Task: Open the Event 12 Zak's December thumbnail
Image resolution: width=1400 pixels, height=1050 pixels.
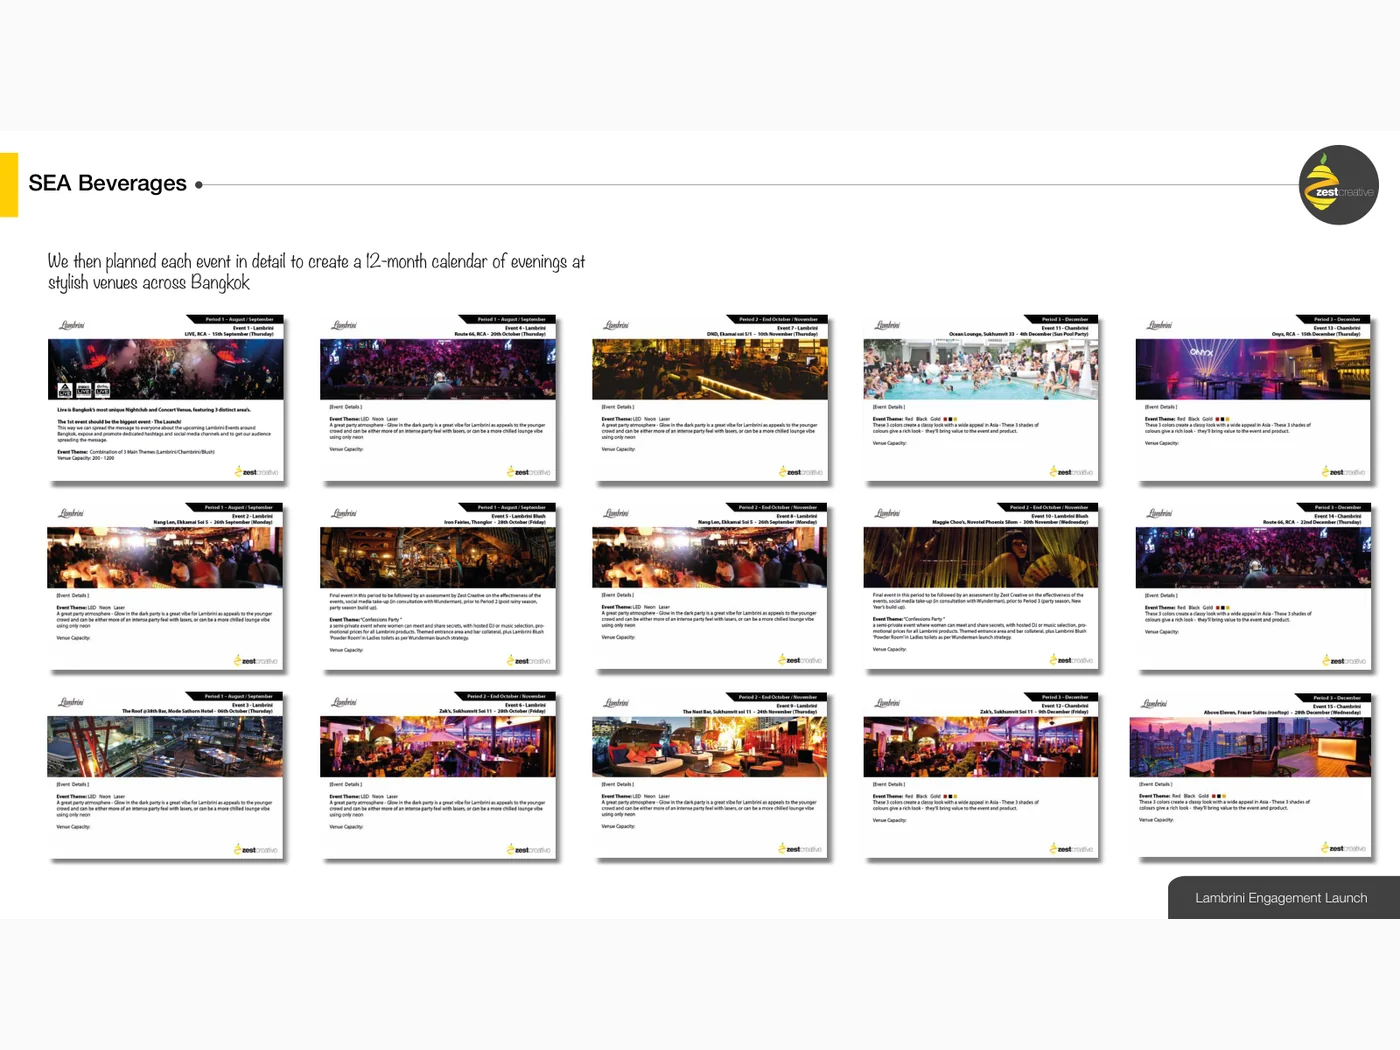Action: pyautogui.click(x=981, y=776)
